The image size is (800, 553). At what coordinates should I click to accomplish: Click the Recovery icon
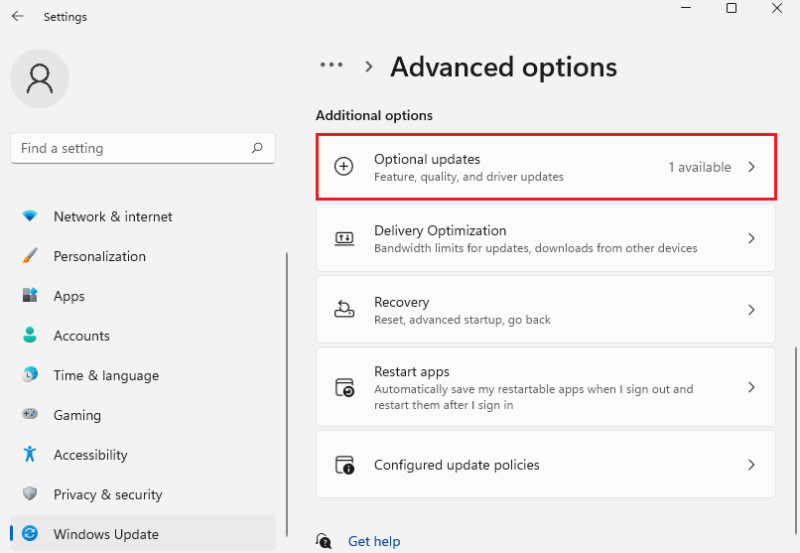click(344, 309)
